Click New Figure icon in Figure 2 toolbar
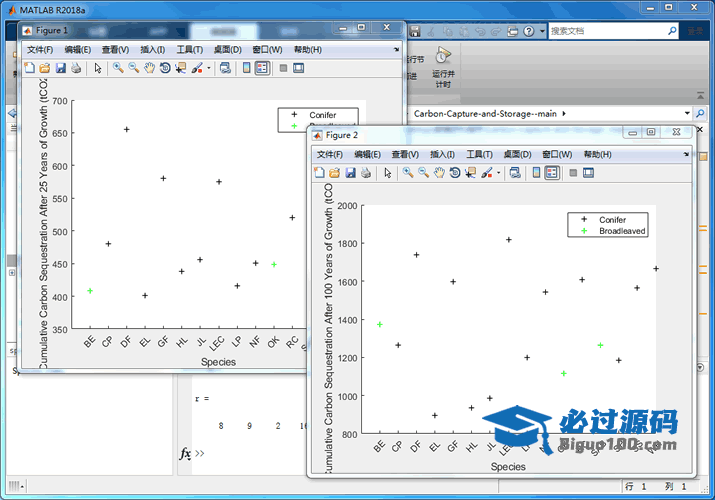This screenshot has height=500, width=715. coord(319,173)
